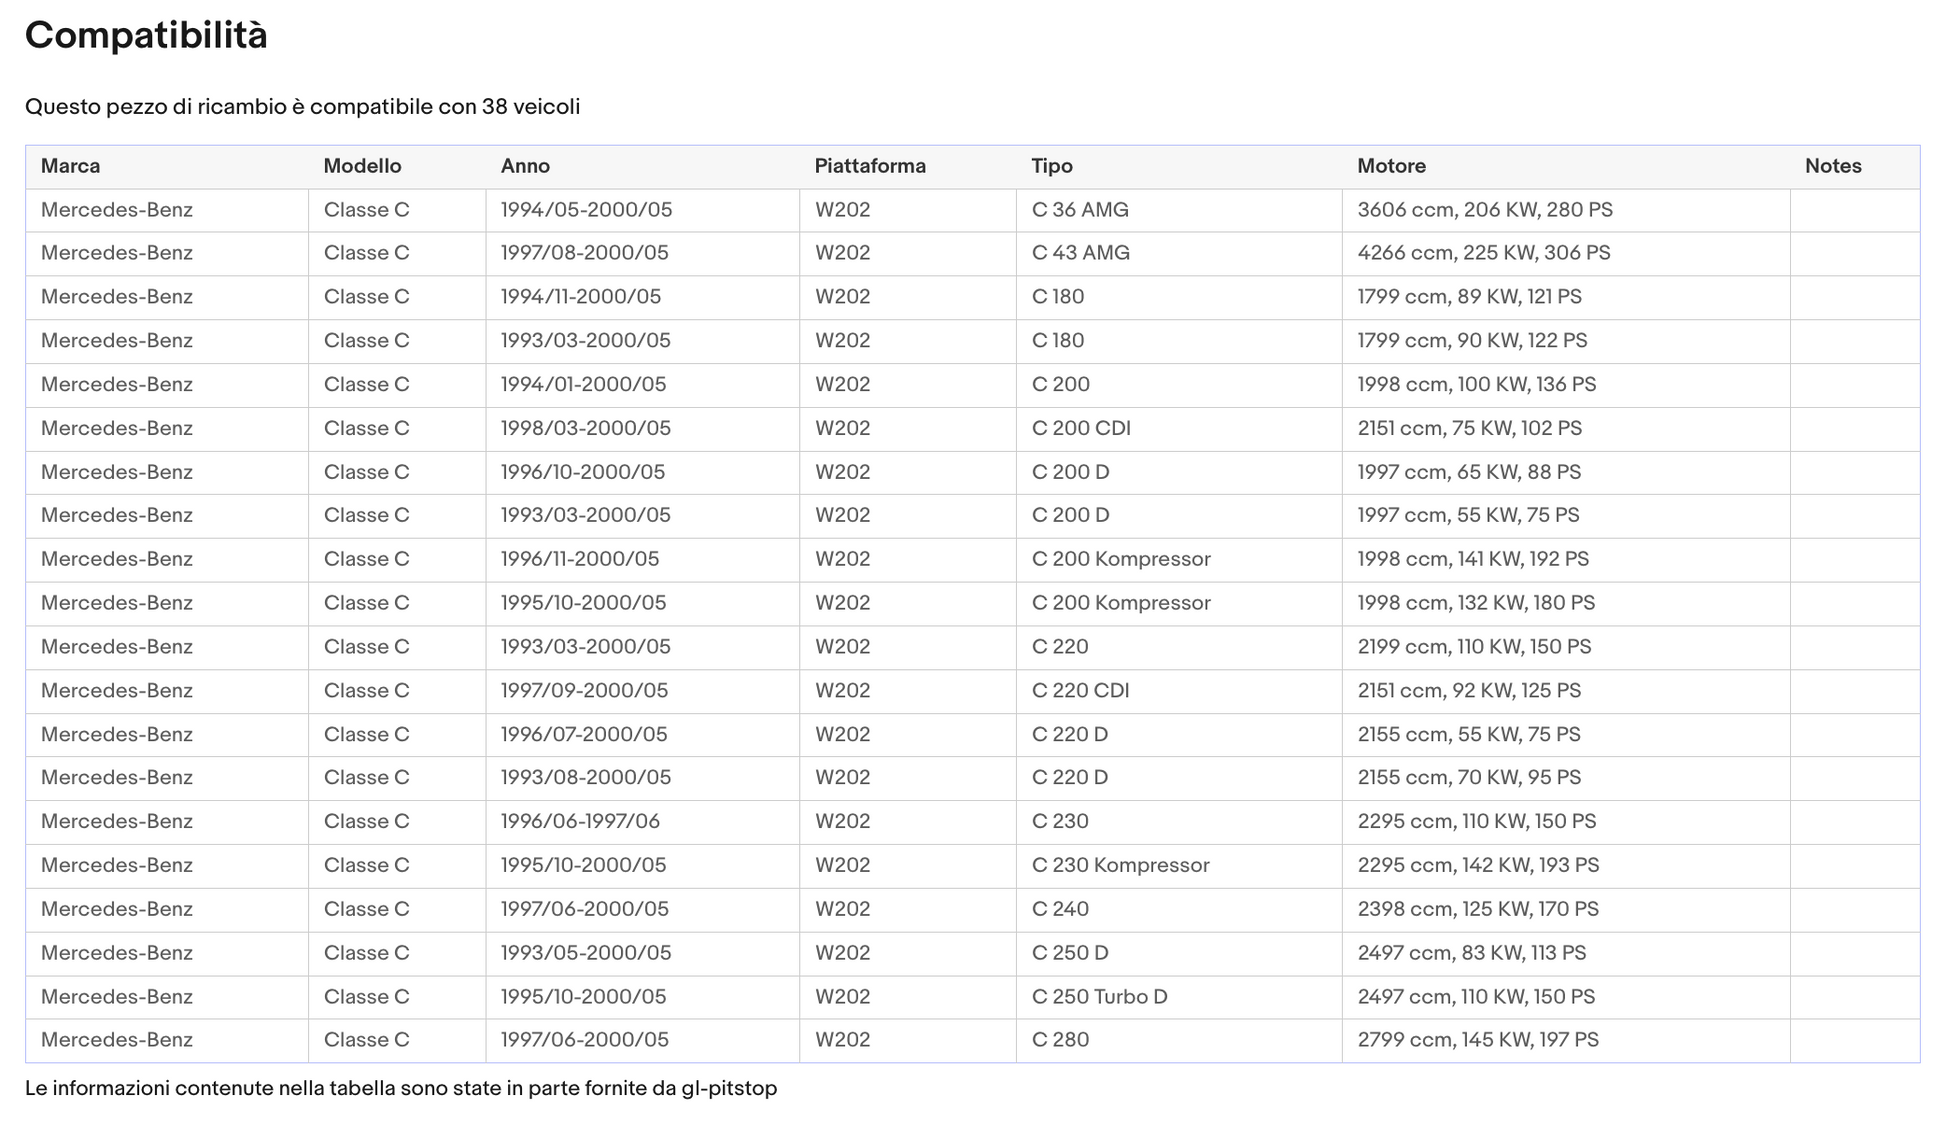The image size is (1946, 1124).
Task: Click the text 'Questo pezzo di ricambio è compatibile con 38 veicoli'
Action: 302,107
